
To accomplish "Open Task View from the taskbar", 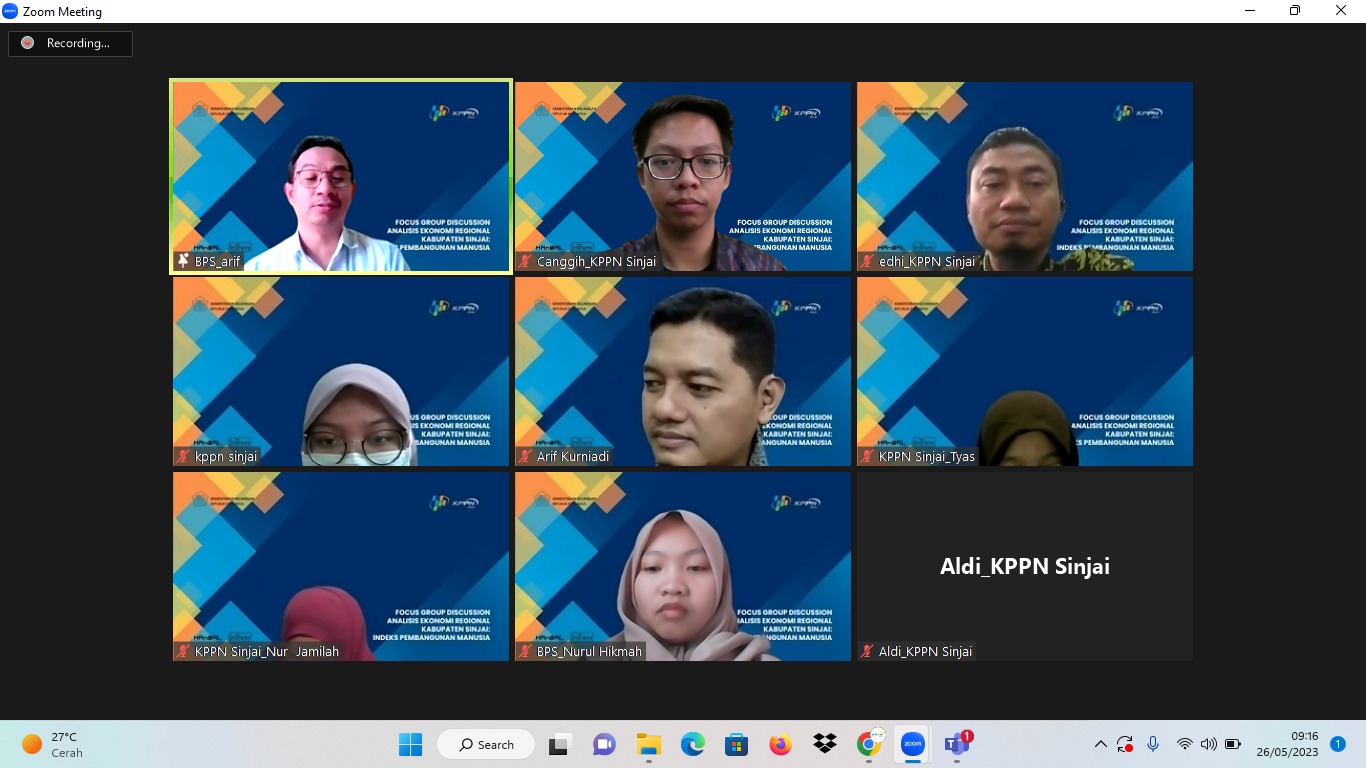I will point(559,745).
